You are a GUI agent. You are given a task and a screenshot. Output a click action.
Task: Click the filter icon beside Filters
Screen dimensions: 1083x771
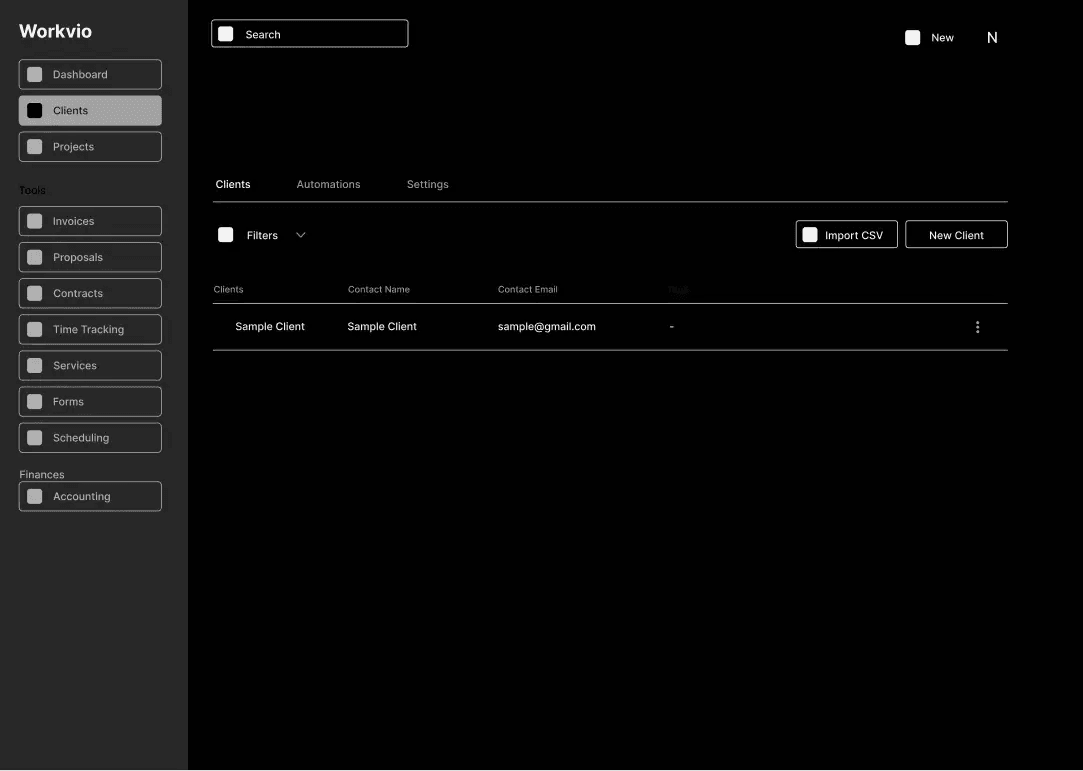[226, 235]
